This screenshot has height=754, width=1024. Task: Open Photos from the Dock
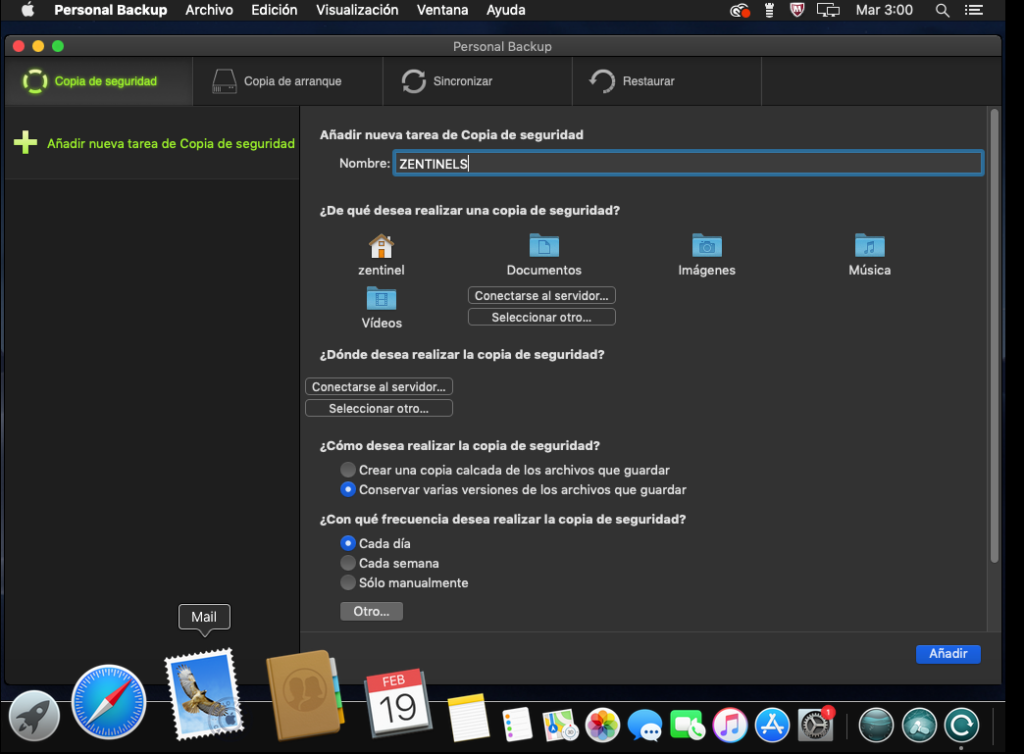602,725
